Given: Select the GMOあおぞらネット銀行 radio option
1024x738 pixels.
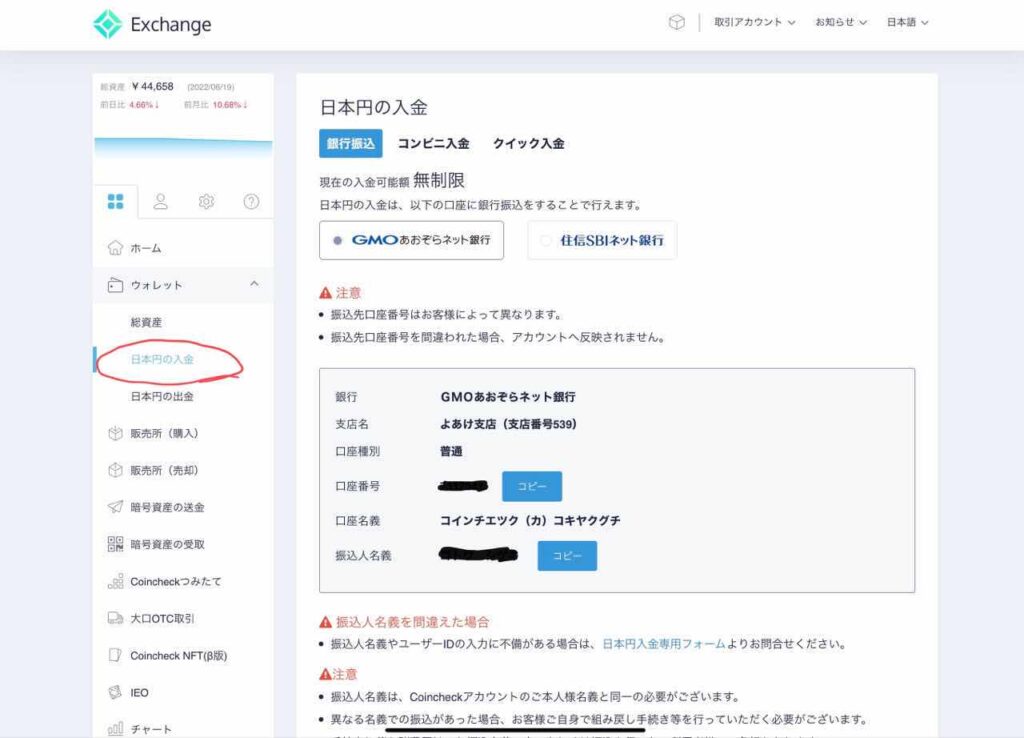Looking at the screenshot, I should coord(411,240).
